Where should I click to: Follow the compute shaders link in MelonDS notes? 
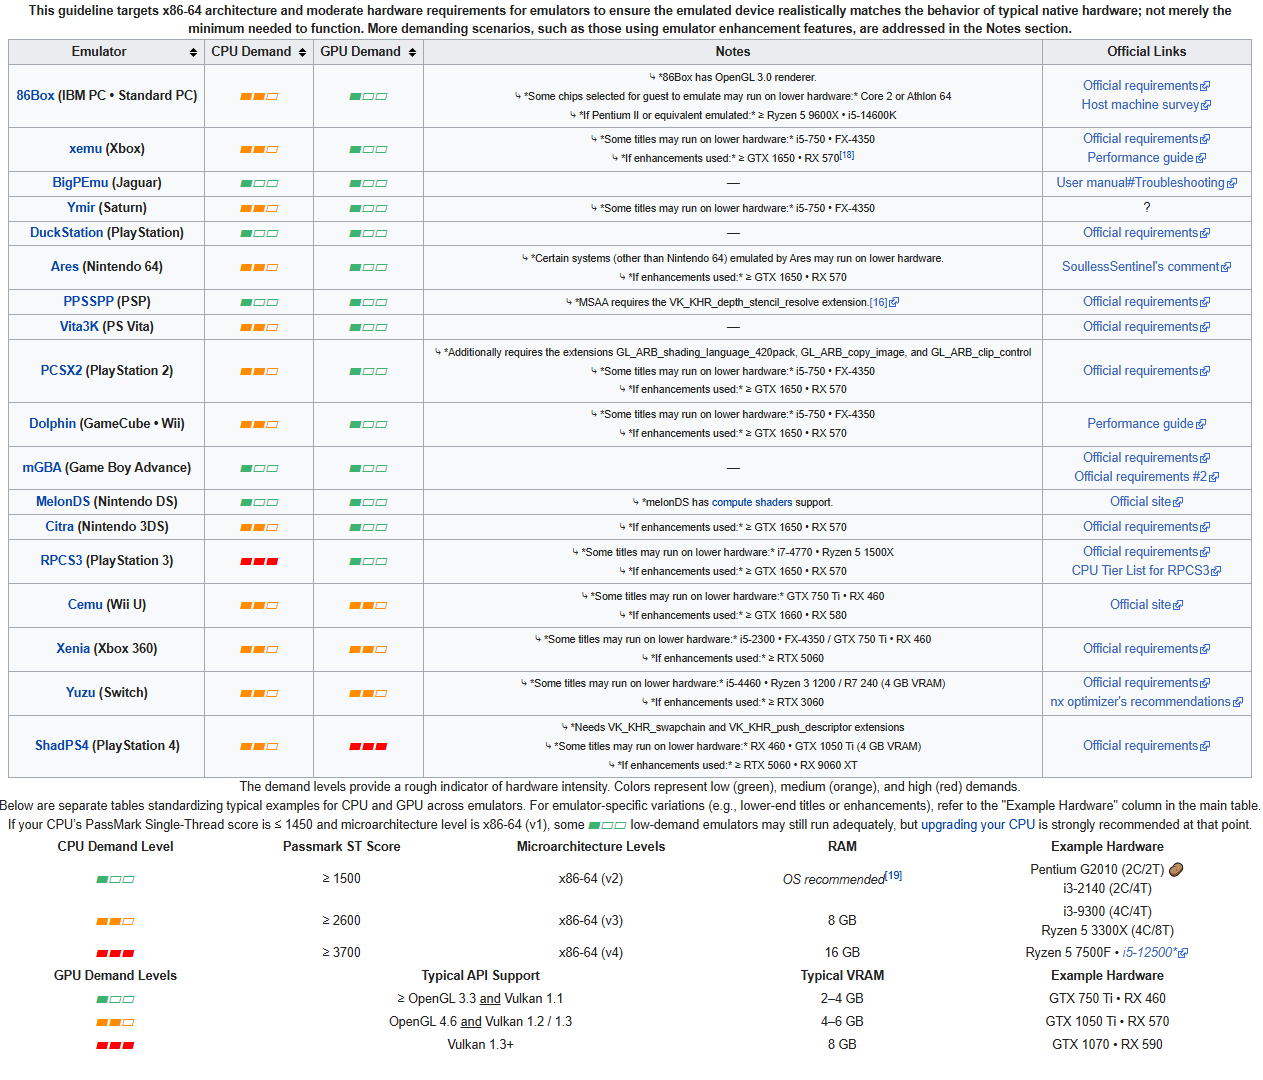click(x=752, y=502)
